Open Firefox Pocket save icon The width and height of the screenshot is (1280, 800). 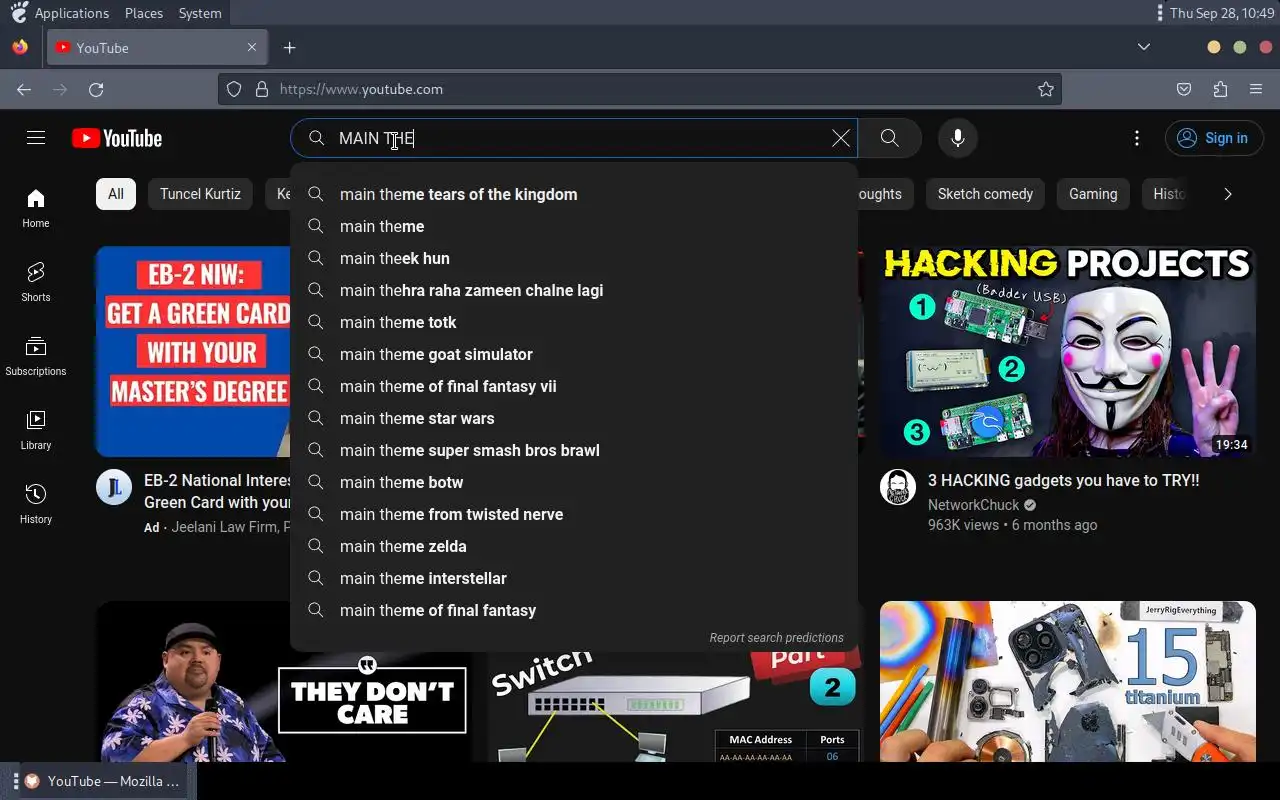pos(1184,89)
